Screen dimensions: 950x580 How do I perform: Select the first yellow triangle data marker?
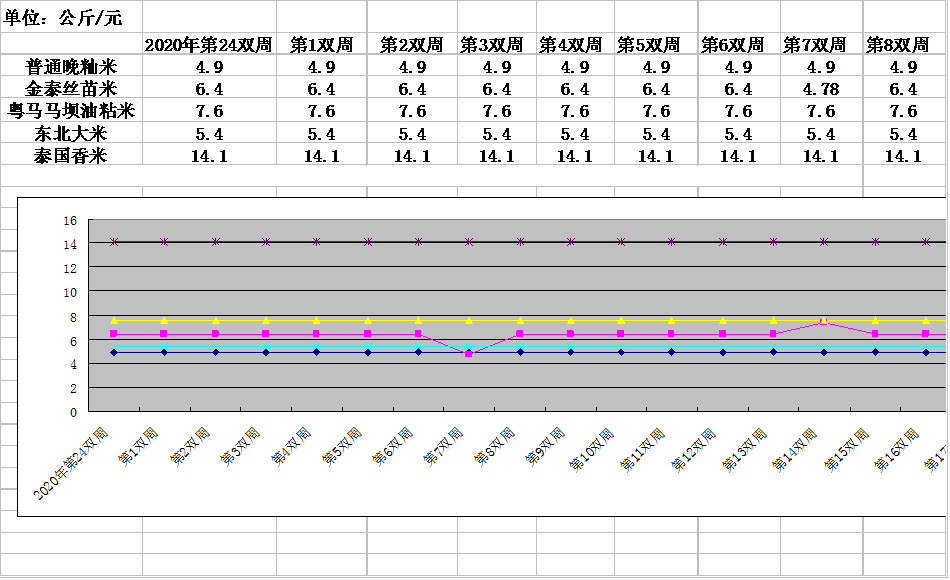(x=114, y=320)
